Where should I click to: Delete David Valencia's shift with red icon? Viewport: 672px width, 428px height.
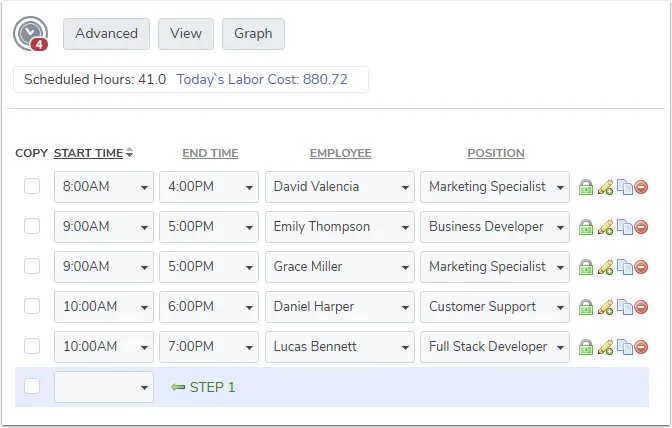641,187
